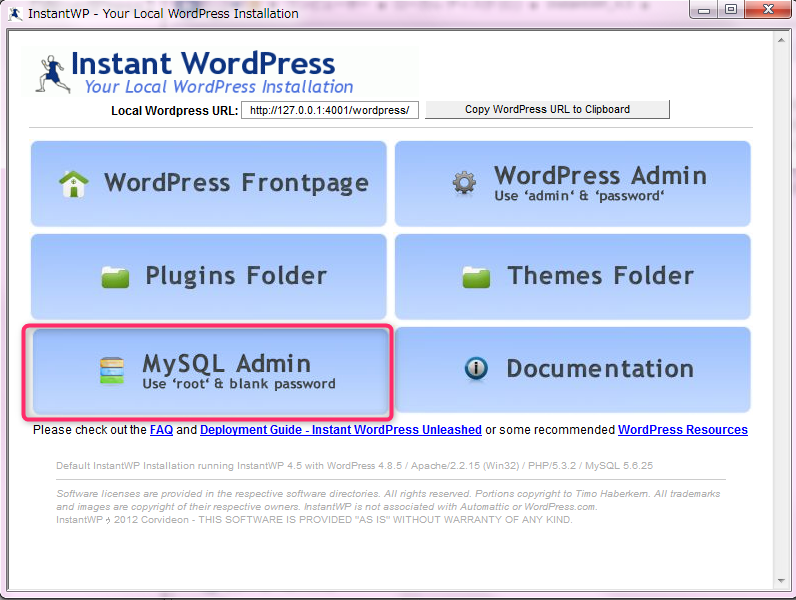Viewport: 796px width, 600px height.
Task: Click the Themes Folder green folder icon
Action: click(x=476, y=277)
